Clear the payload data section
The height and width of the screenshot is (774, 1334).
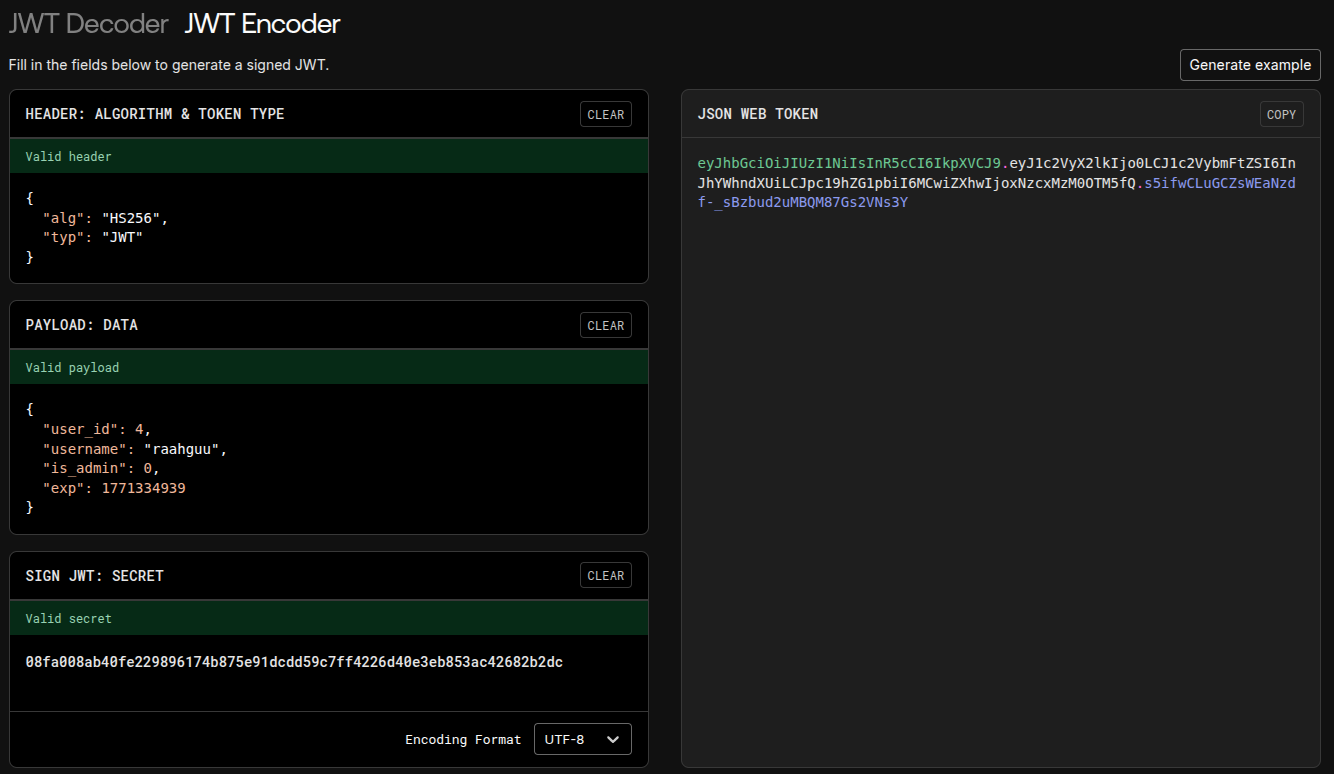coord(605,326)
